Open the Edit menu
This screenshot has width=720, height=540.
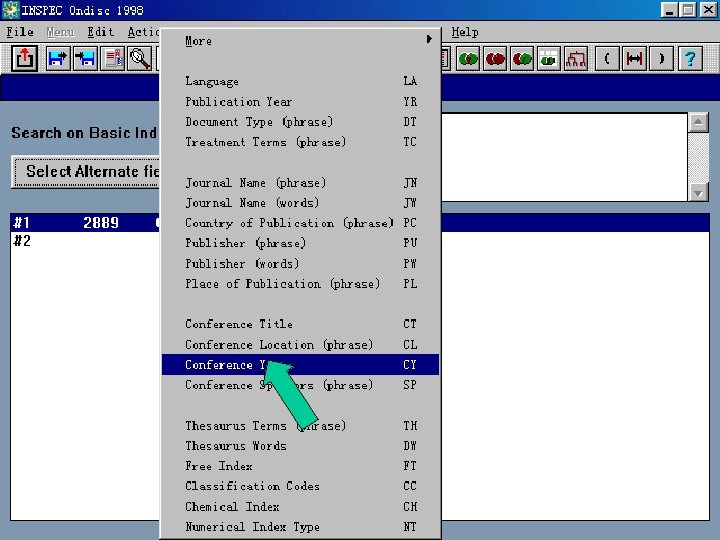(x=101, y=32)
